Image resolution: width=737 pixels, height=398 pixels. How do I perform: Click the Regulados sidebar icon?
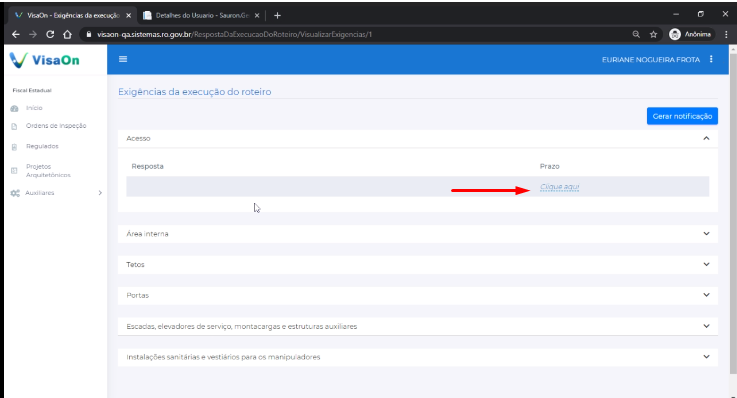coord(15,147)
